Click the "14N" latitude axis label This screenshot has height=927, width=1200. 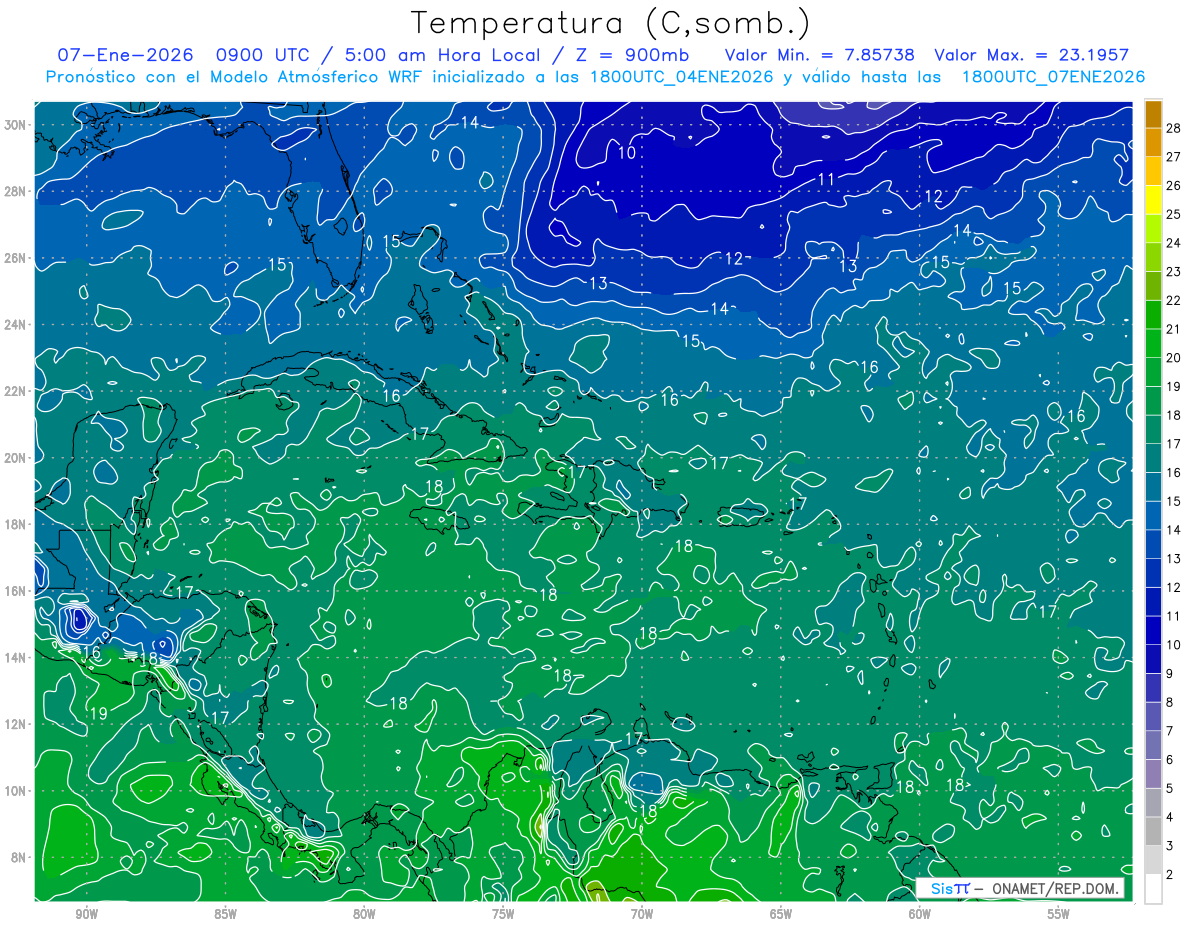click(x=15, y=657)
